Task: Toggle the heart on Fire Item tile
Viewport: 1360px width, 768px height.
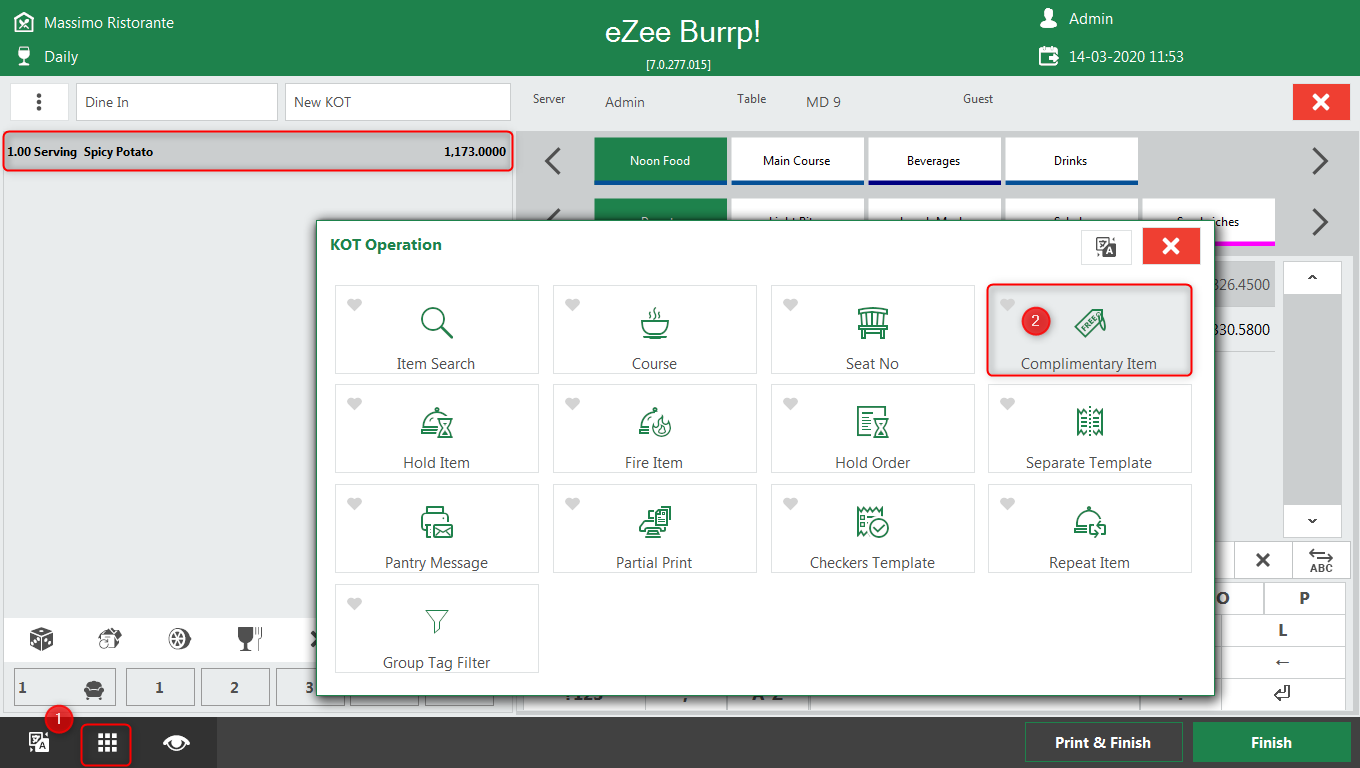Action: point(572,404)
